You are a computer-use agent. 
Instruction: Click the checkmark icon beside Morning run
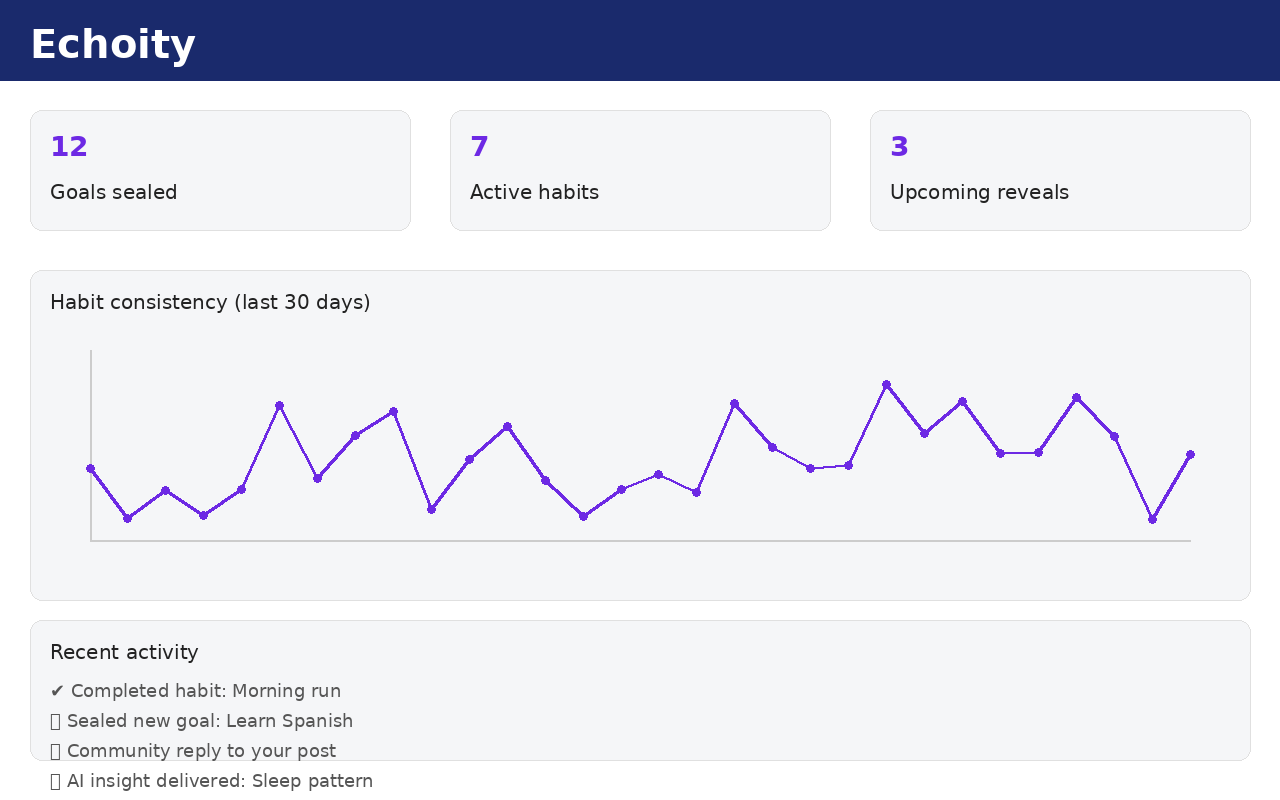coord(57,690)
